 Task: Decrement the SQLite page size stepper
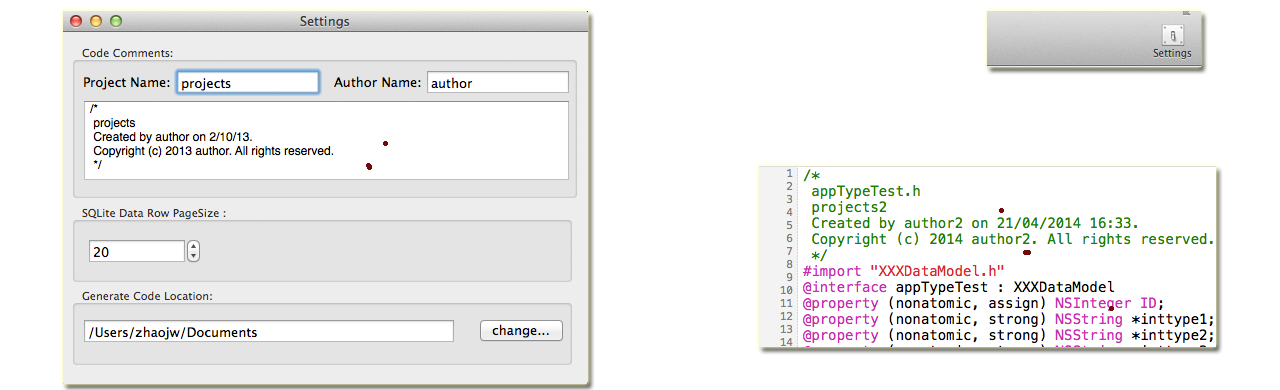[194, 257]
